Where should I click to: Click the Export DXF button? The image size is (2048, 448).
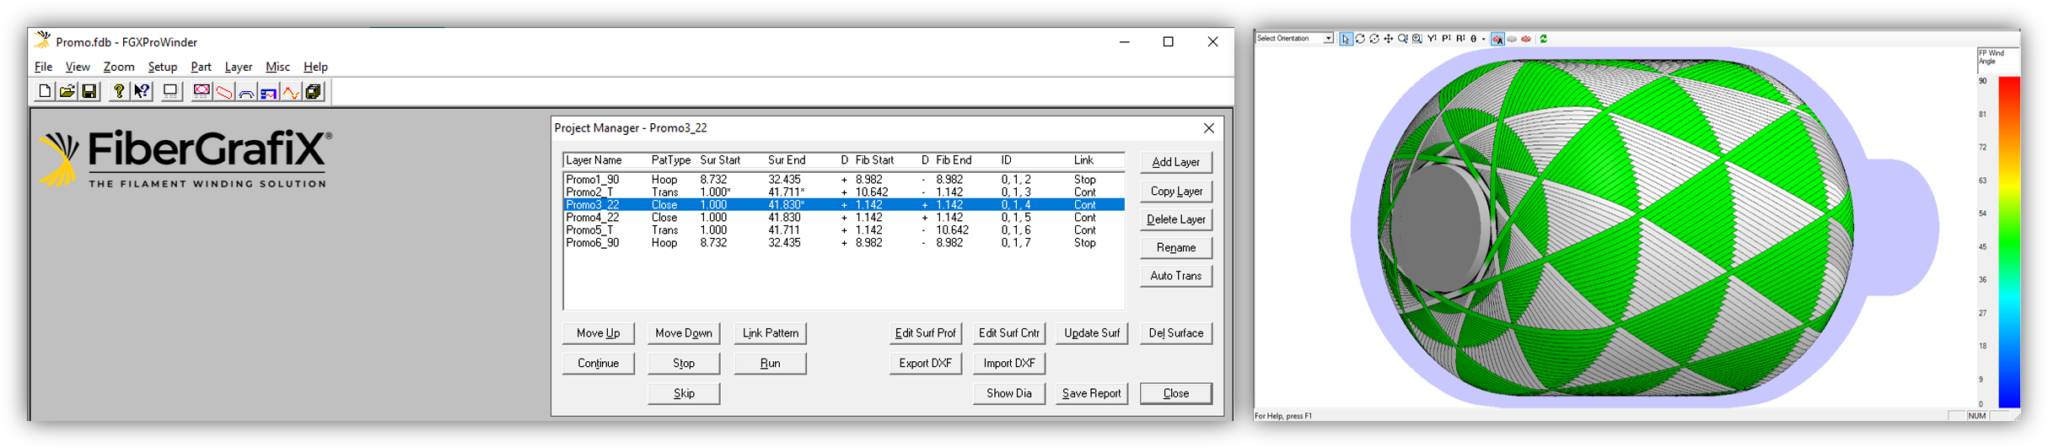(925, 363)
